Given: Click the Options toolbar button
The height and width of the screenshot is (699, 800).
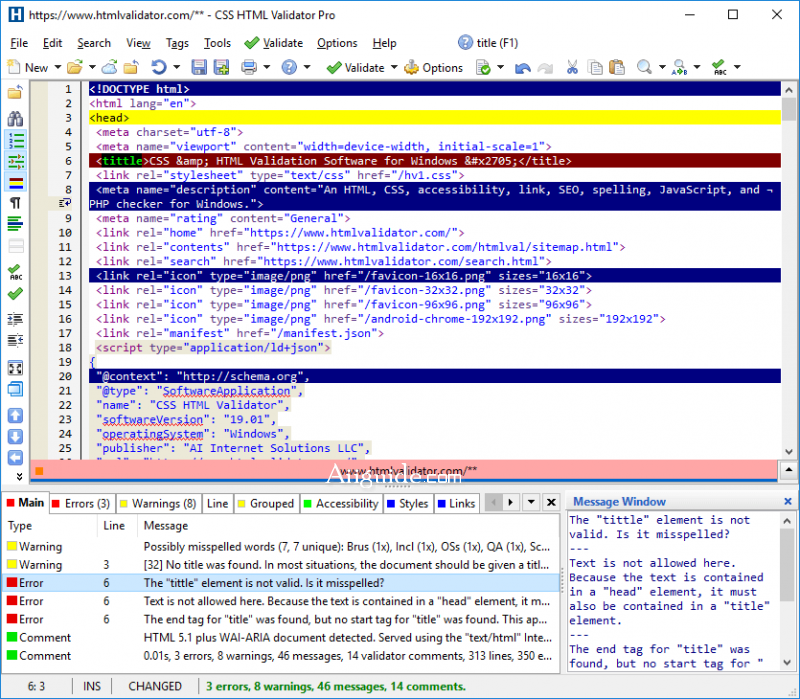Looking at the screenshot, I should (x=434, y=67).
